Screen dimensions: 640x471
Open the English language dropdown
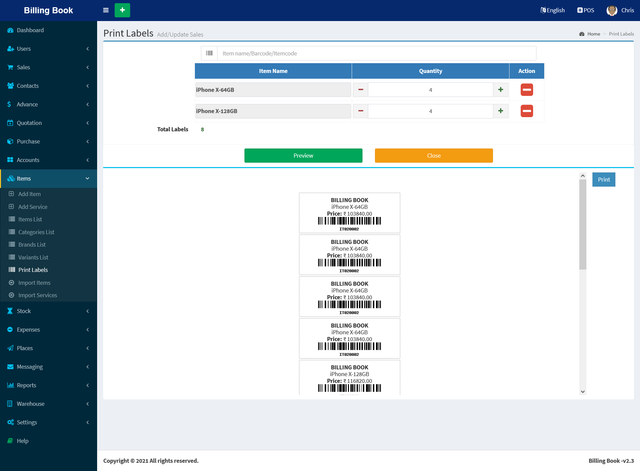[552, 10]
